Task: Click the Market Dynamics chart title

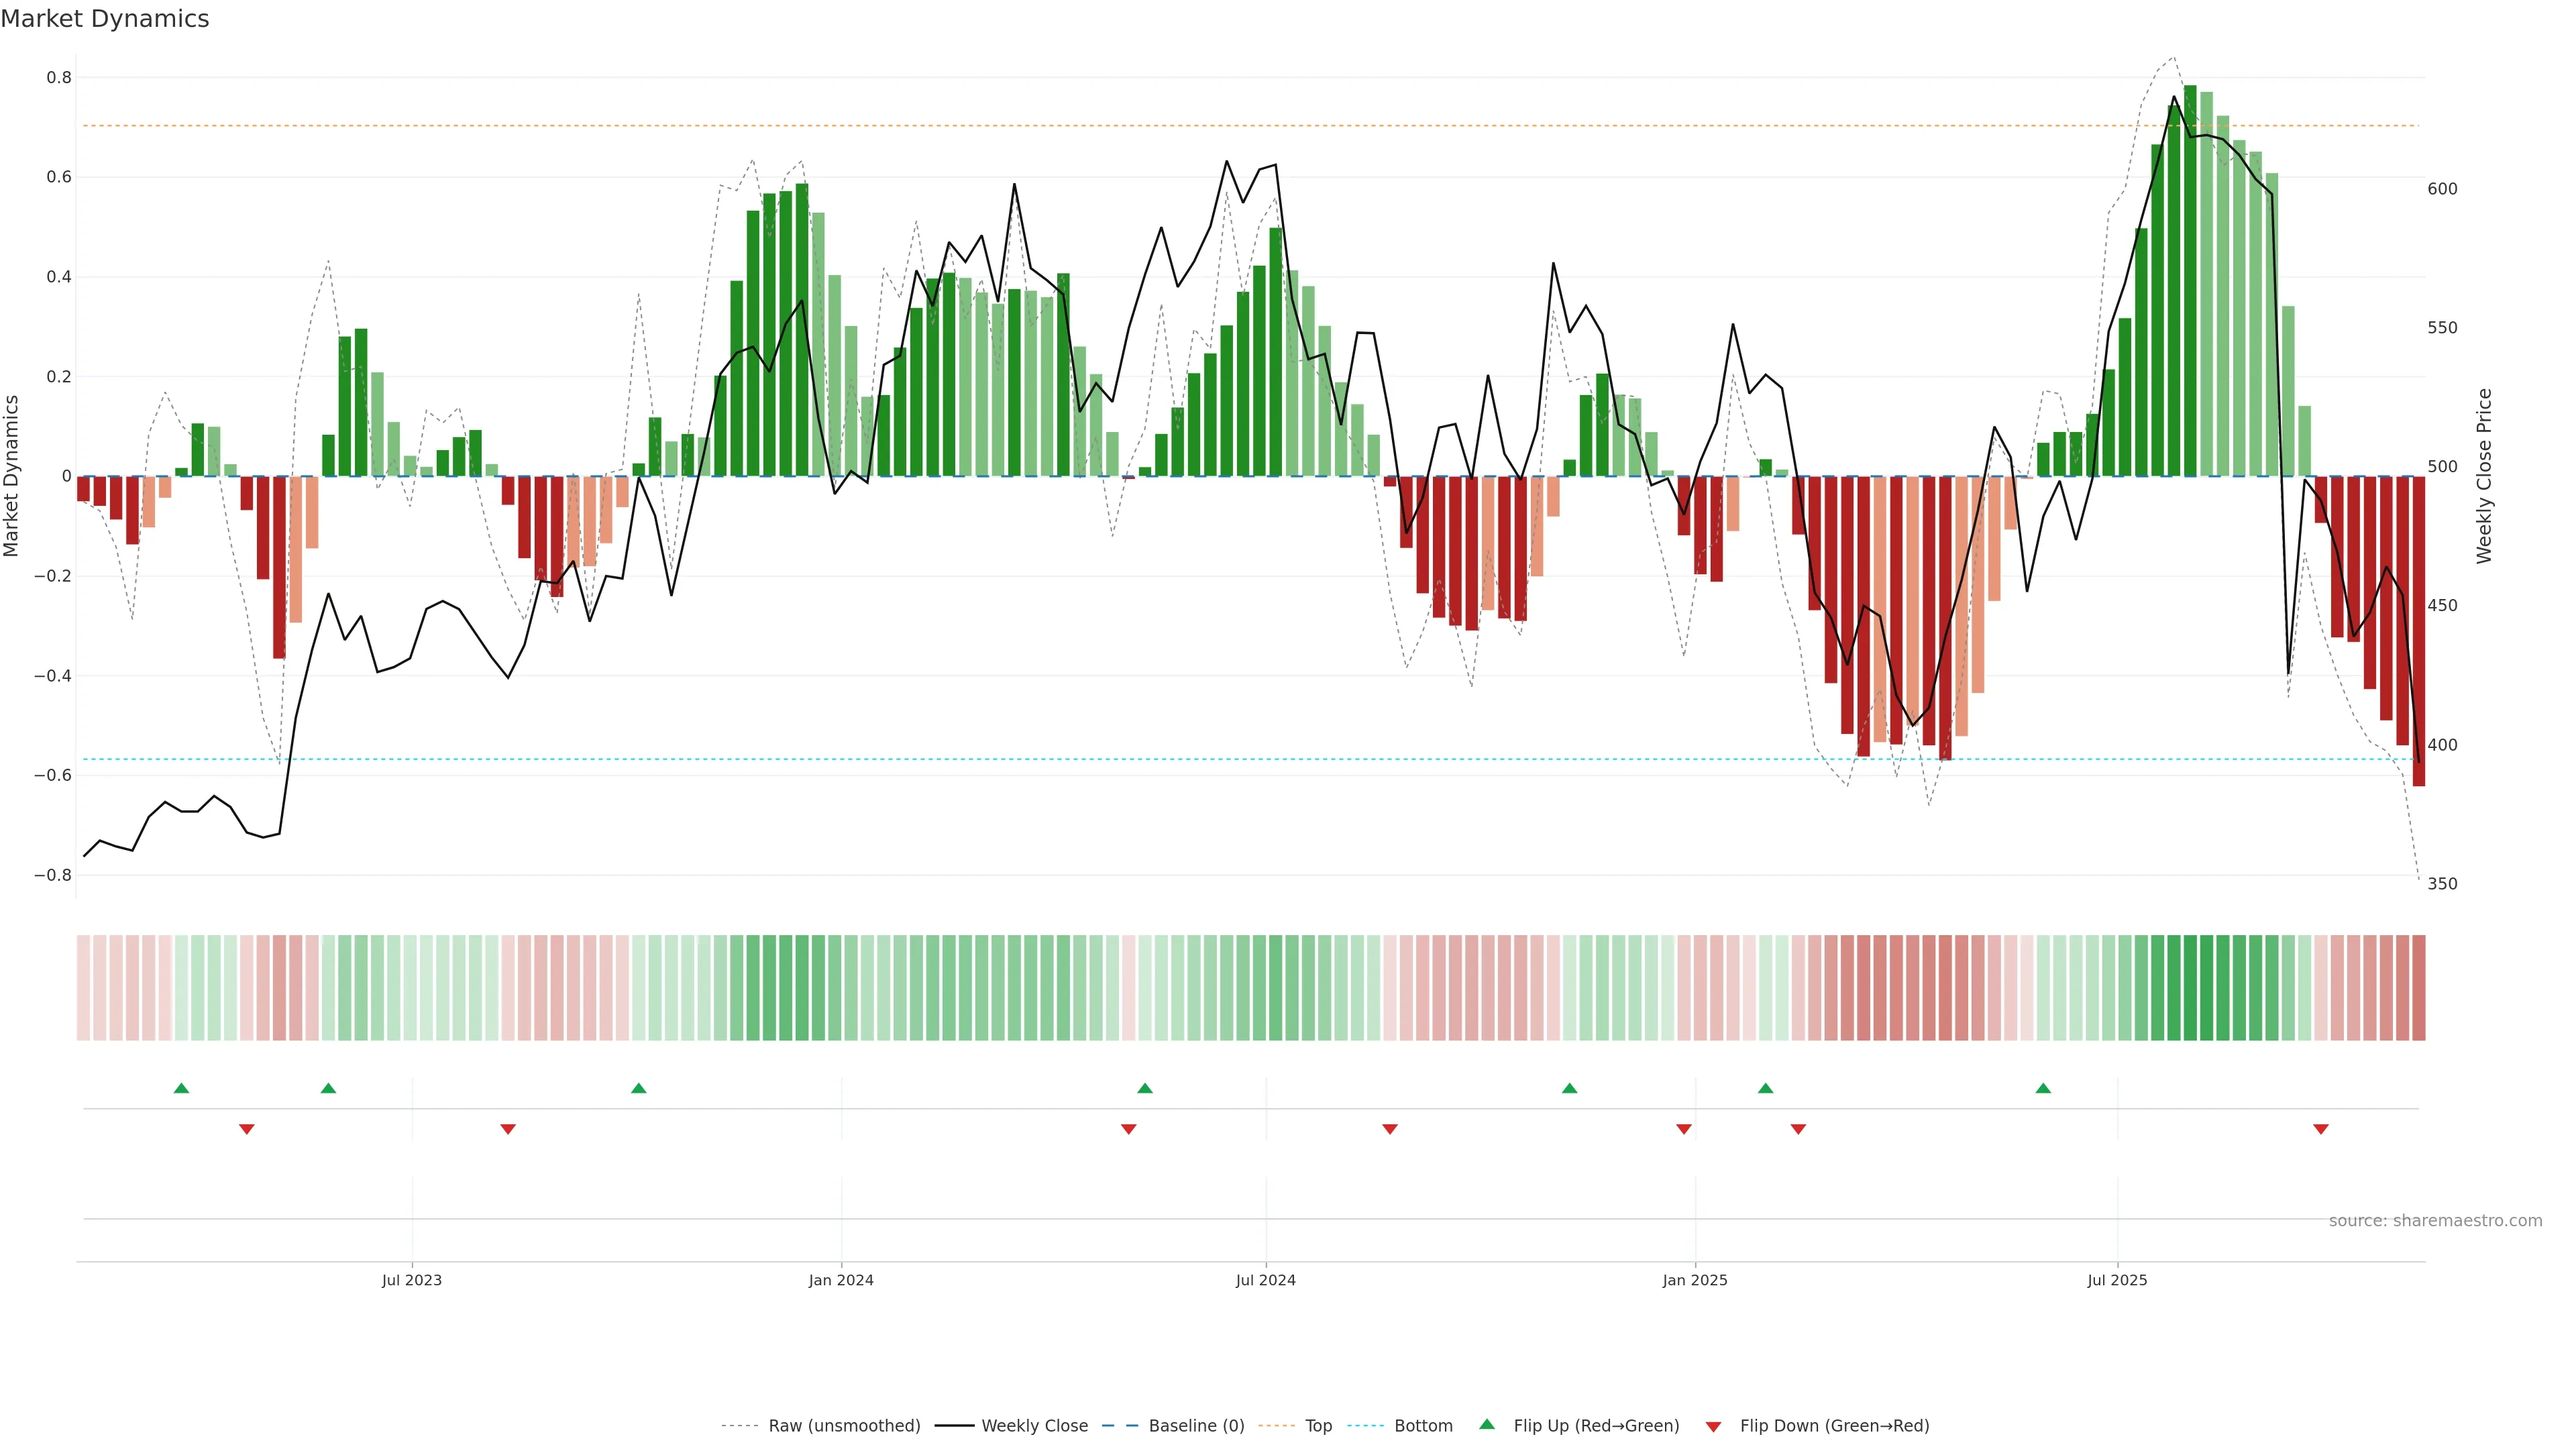Action: [105, 19]
